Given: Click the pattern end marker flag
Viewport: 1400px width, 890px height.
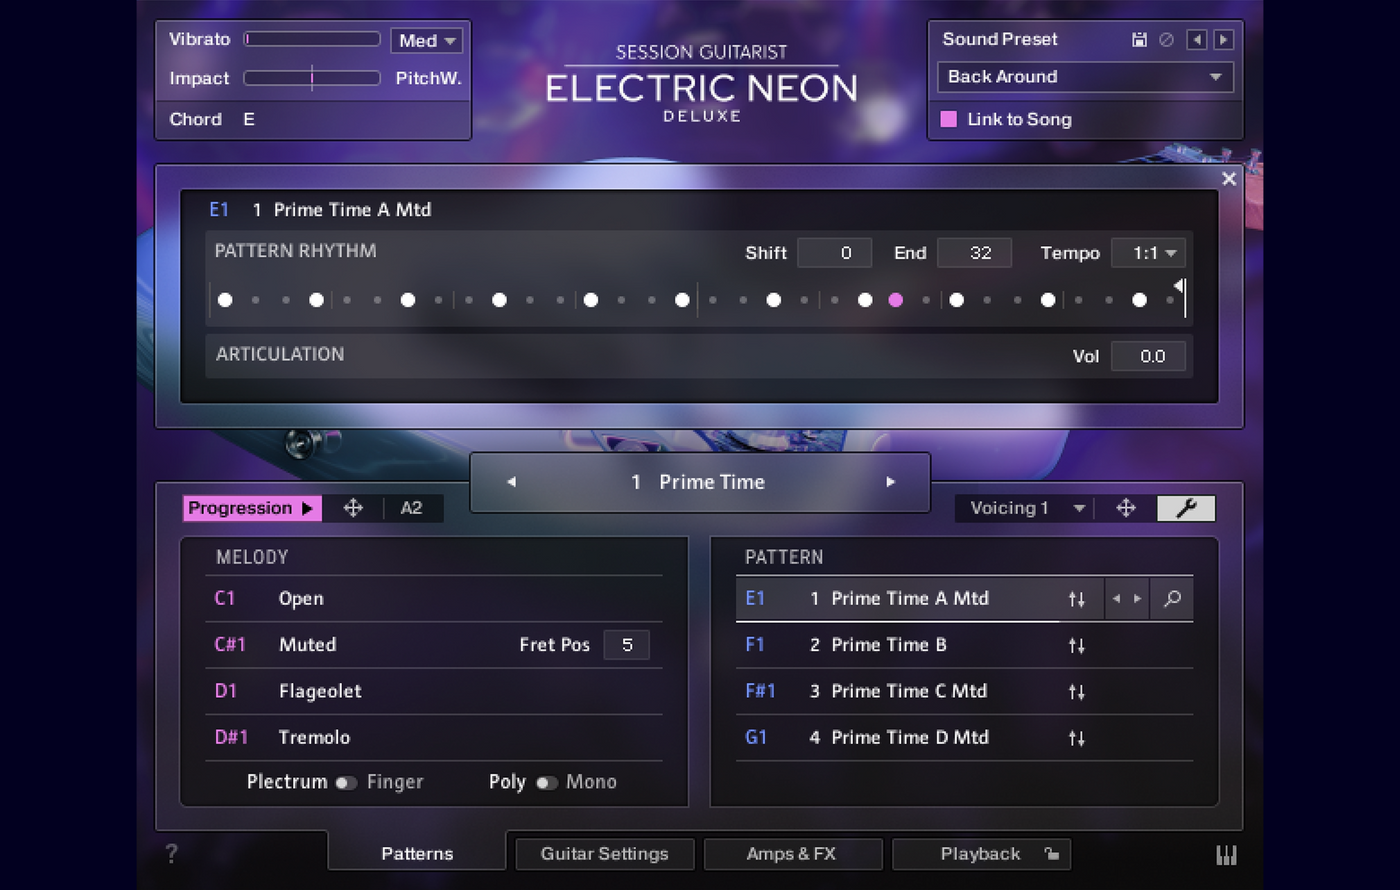Looking at the screenshot, I should tap(1180, 287).
